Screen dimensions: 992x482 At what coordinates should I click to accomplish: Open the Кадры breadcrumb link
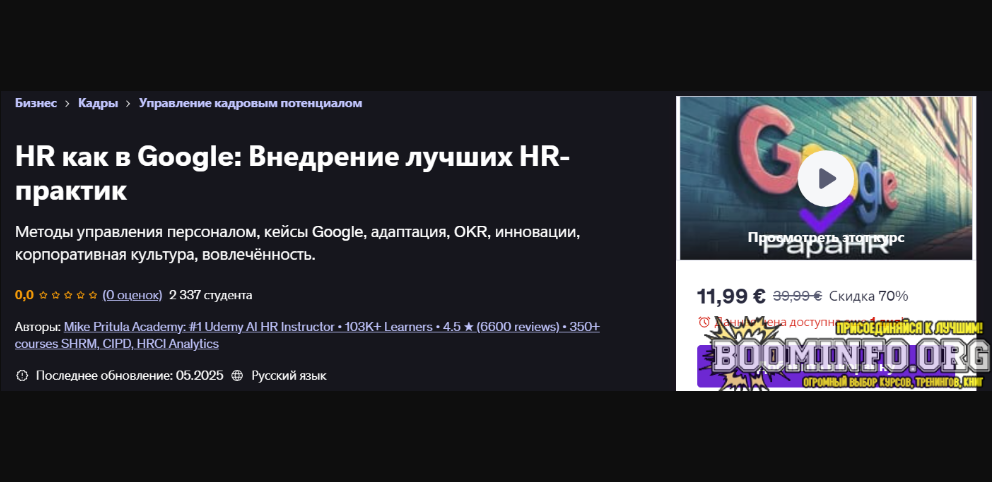pyautogui.click(x=98, y=103)
